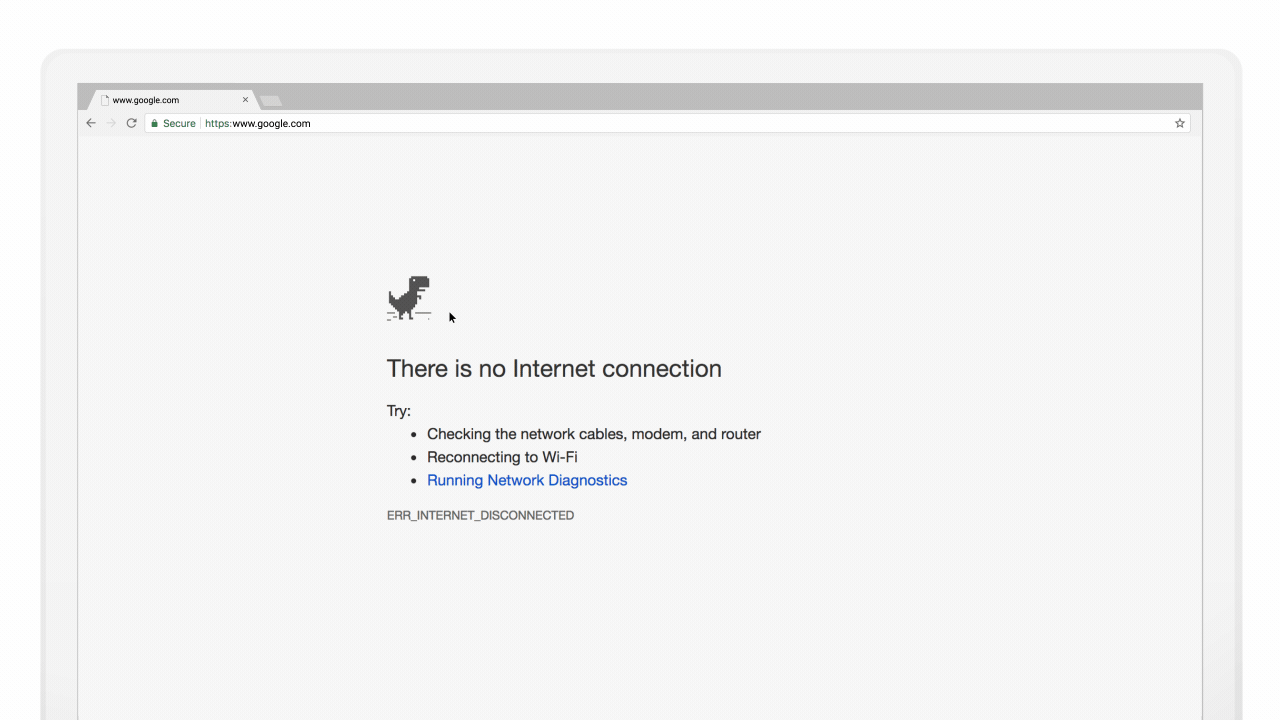Image resolution: width=1280 pixels, height=720 pixels.
Task: Bookmark this page with the star icon
Action: (x=1180, y=123)
